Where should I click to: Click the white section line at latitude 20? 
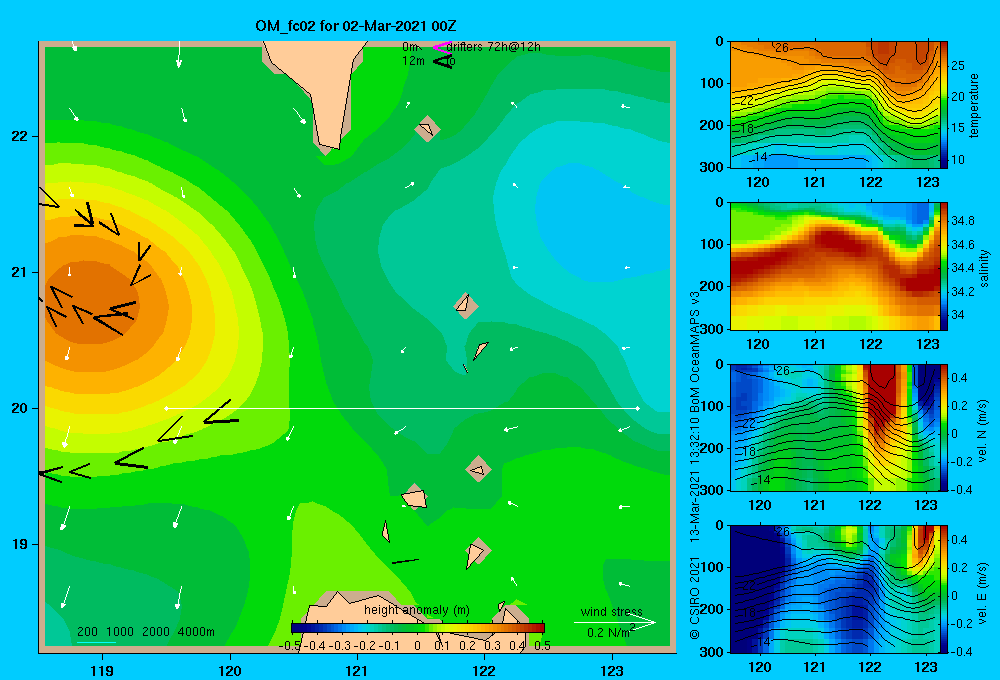click(402, 408)
